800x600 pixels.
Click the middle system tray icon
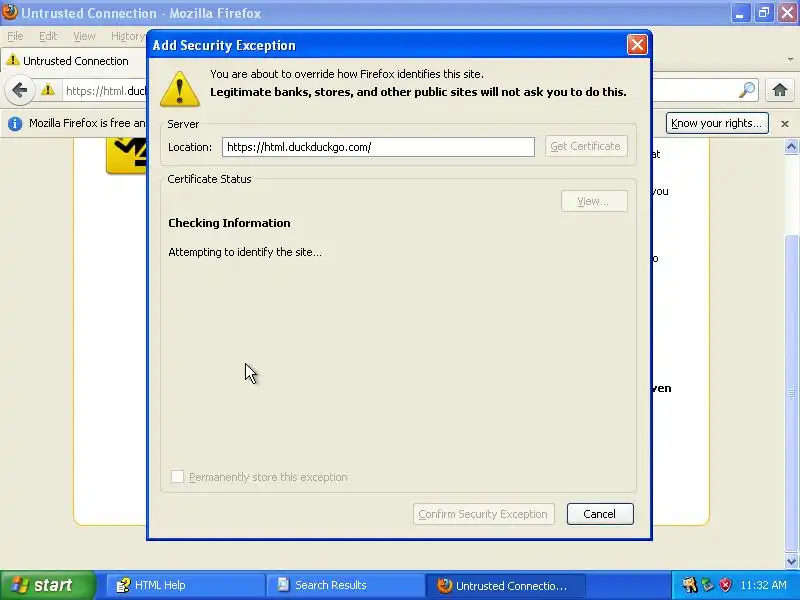point(708,585)
